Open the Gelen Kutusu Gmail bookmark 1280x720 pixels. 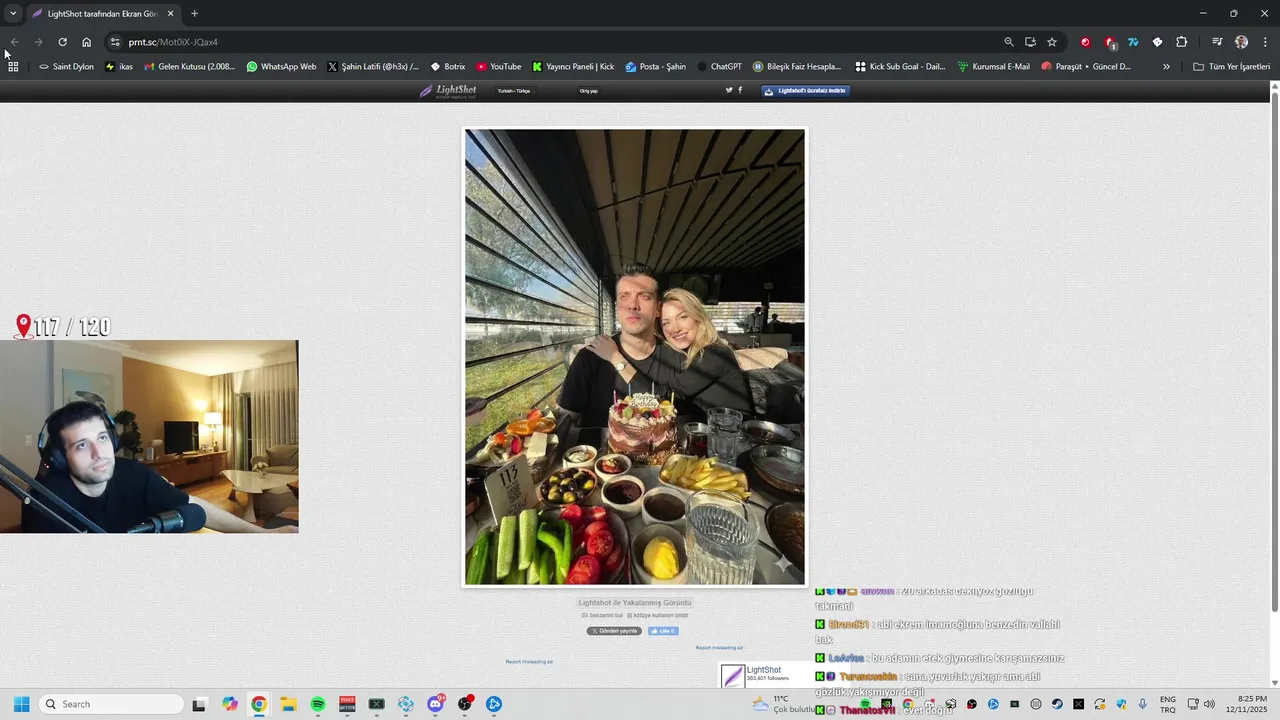(x=190, y=67)
